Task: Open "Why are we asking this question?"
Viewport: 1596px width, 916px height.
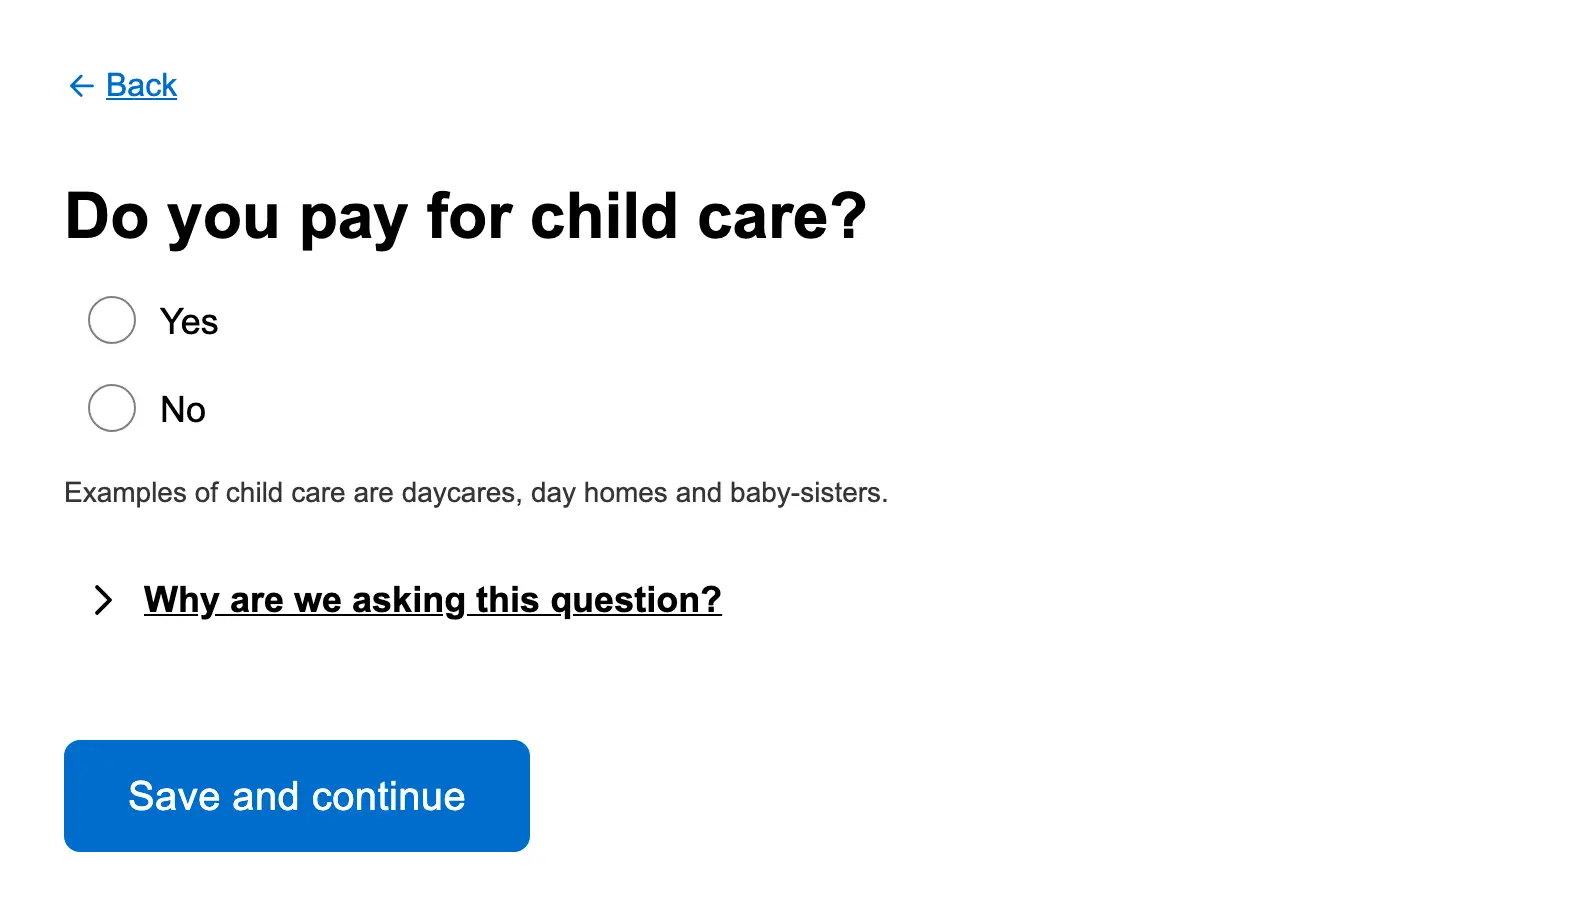Action: (432, 600)
